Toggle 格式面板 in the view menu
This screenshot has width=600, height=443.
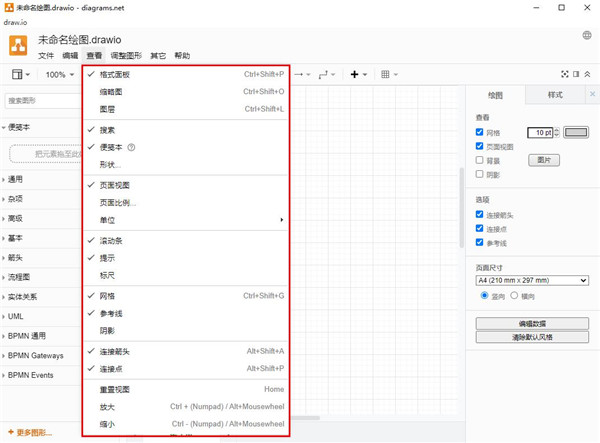186,75
